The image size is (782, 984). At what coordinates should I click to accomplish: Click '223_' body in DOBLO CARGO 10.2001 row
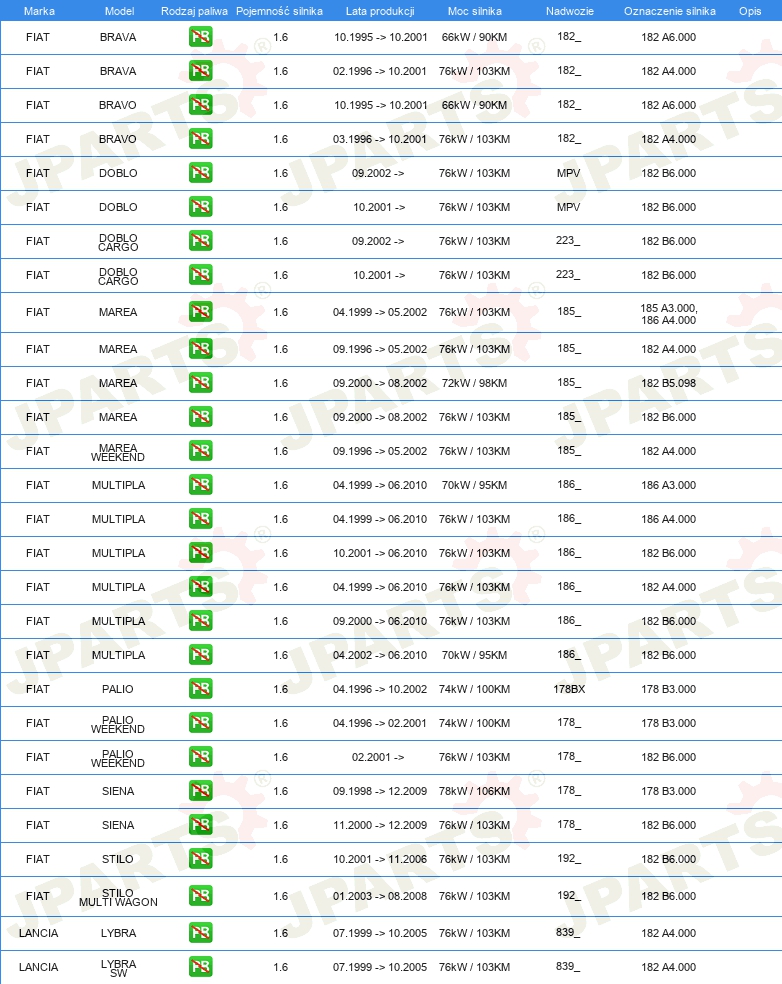pos(568,274)
